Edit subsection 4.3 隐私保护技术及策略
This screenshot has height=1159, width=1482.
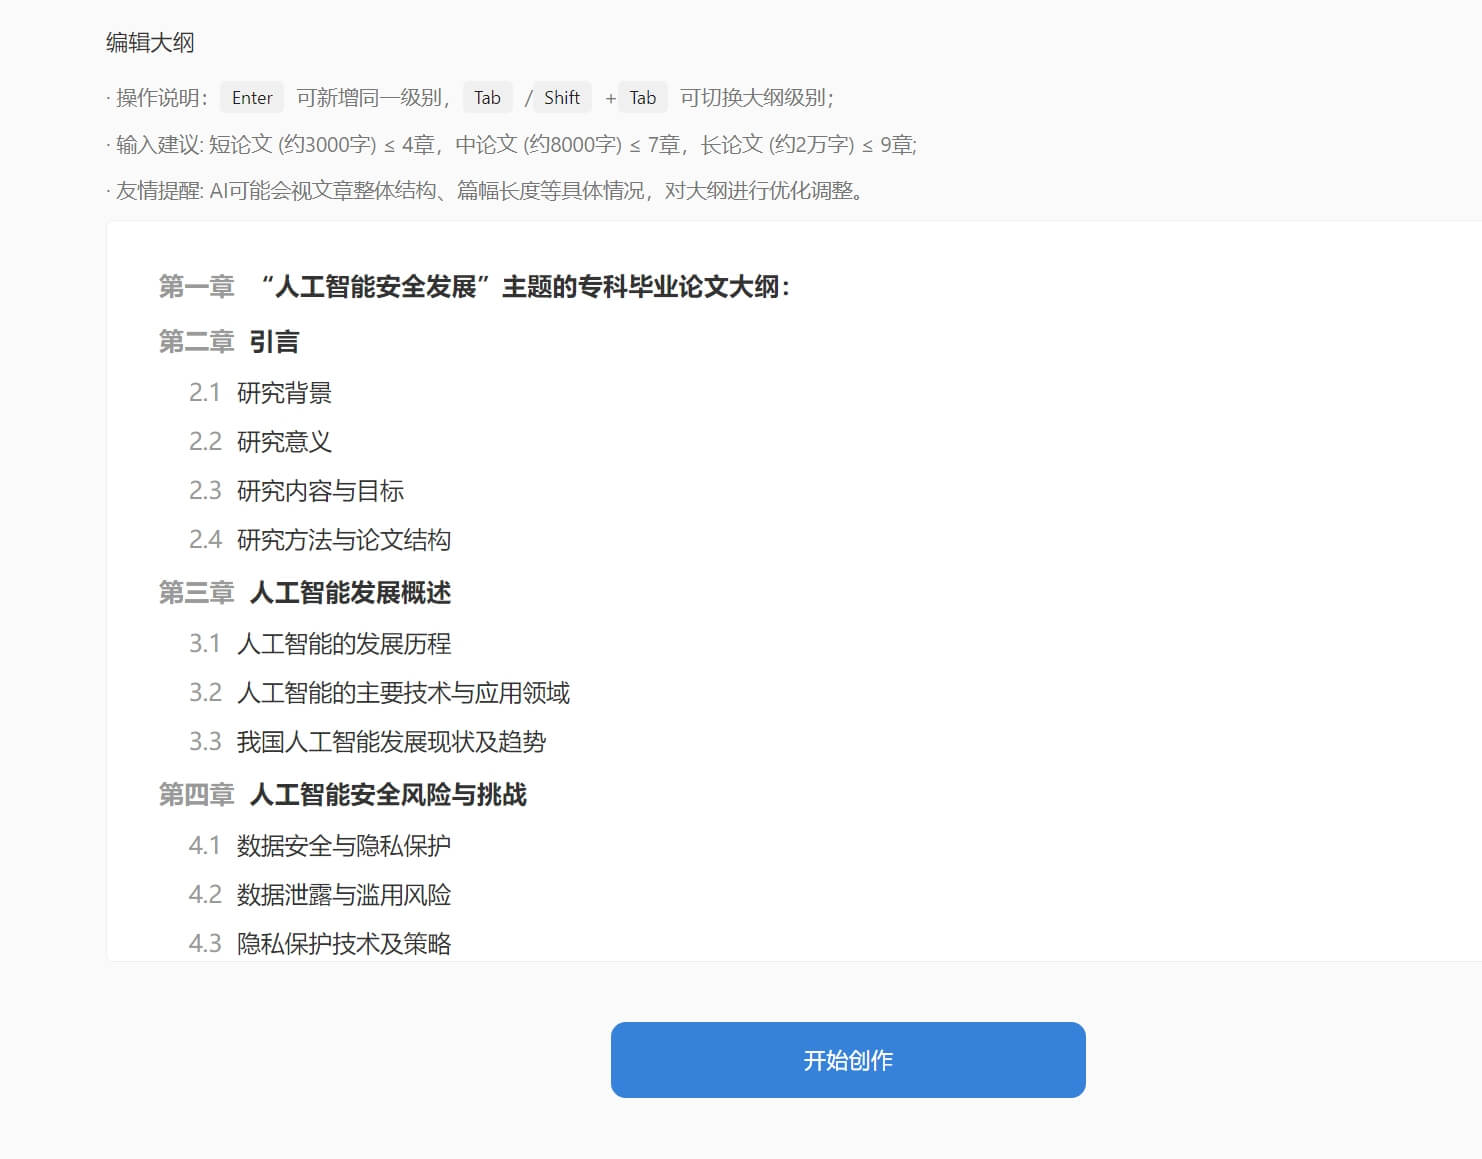[x=343, y=943]
